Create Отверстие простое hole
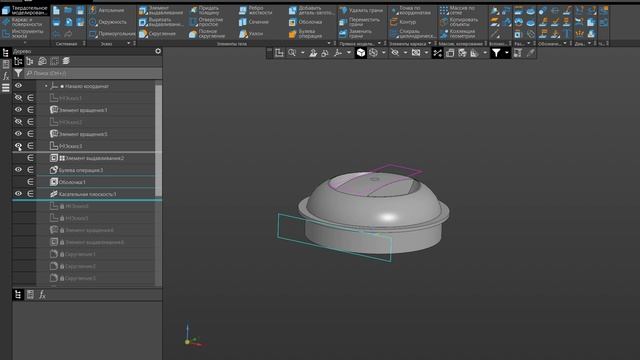This screenshot has height=360, width=640. pos(207,22)
